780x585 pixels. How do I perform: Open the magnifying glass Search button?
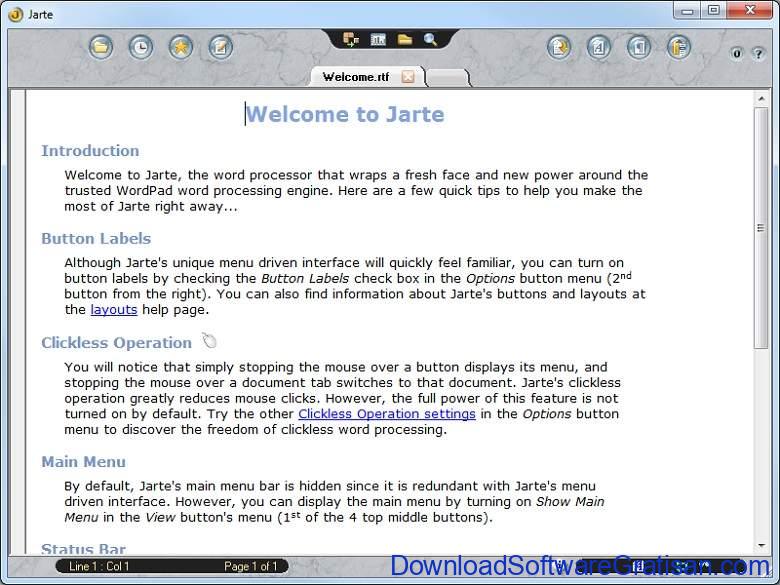click(x=430, y=39)
